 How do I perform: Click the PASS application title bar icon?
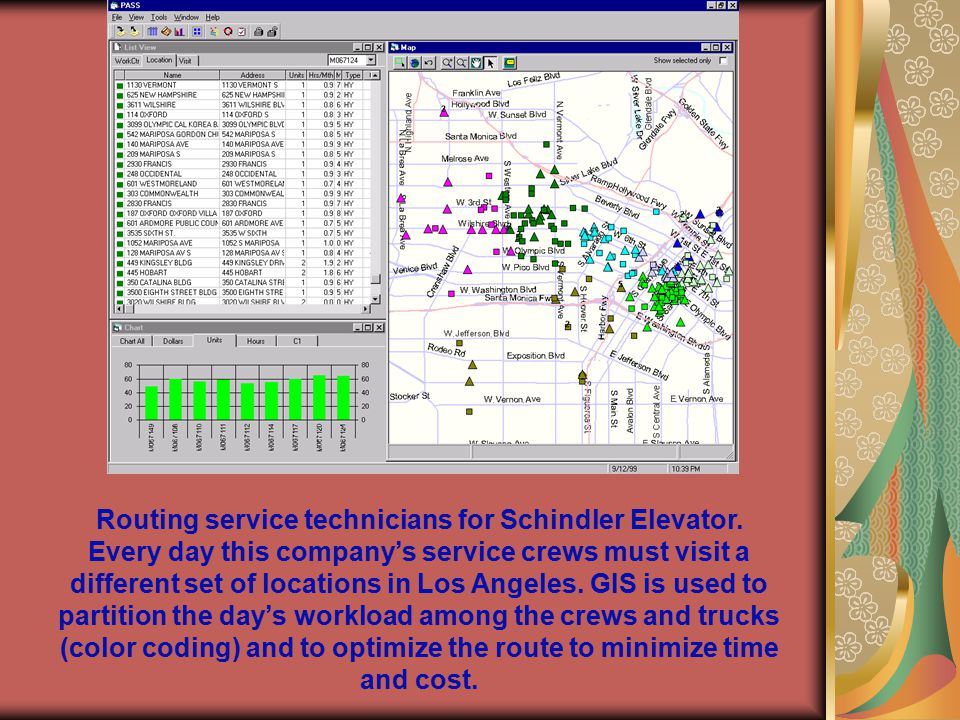coord(114,5)
